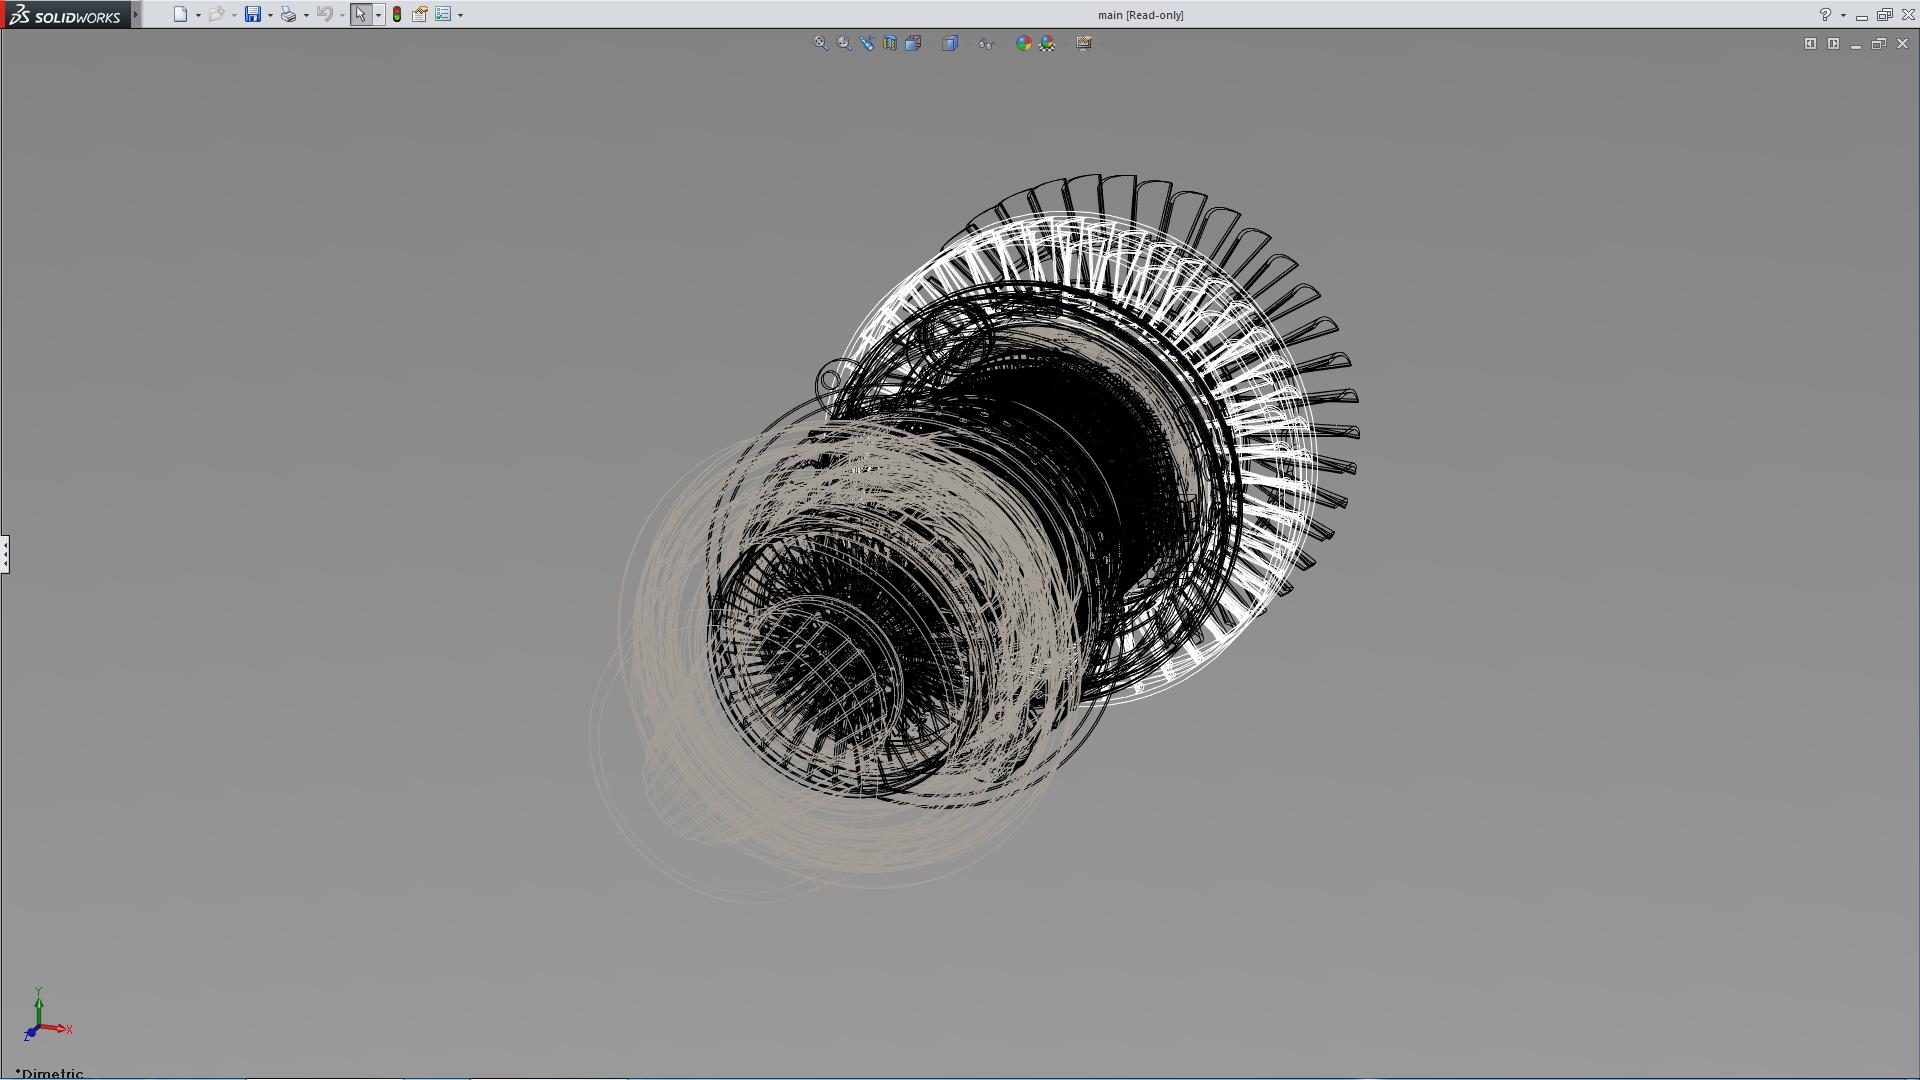Open the View Settings monitor icon
This screenshot has height=1080, width=1920.
coord(1084,43)
